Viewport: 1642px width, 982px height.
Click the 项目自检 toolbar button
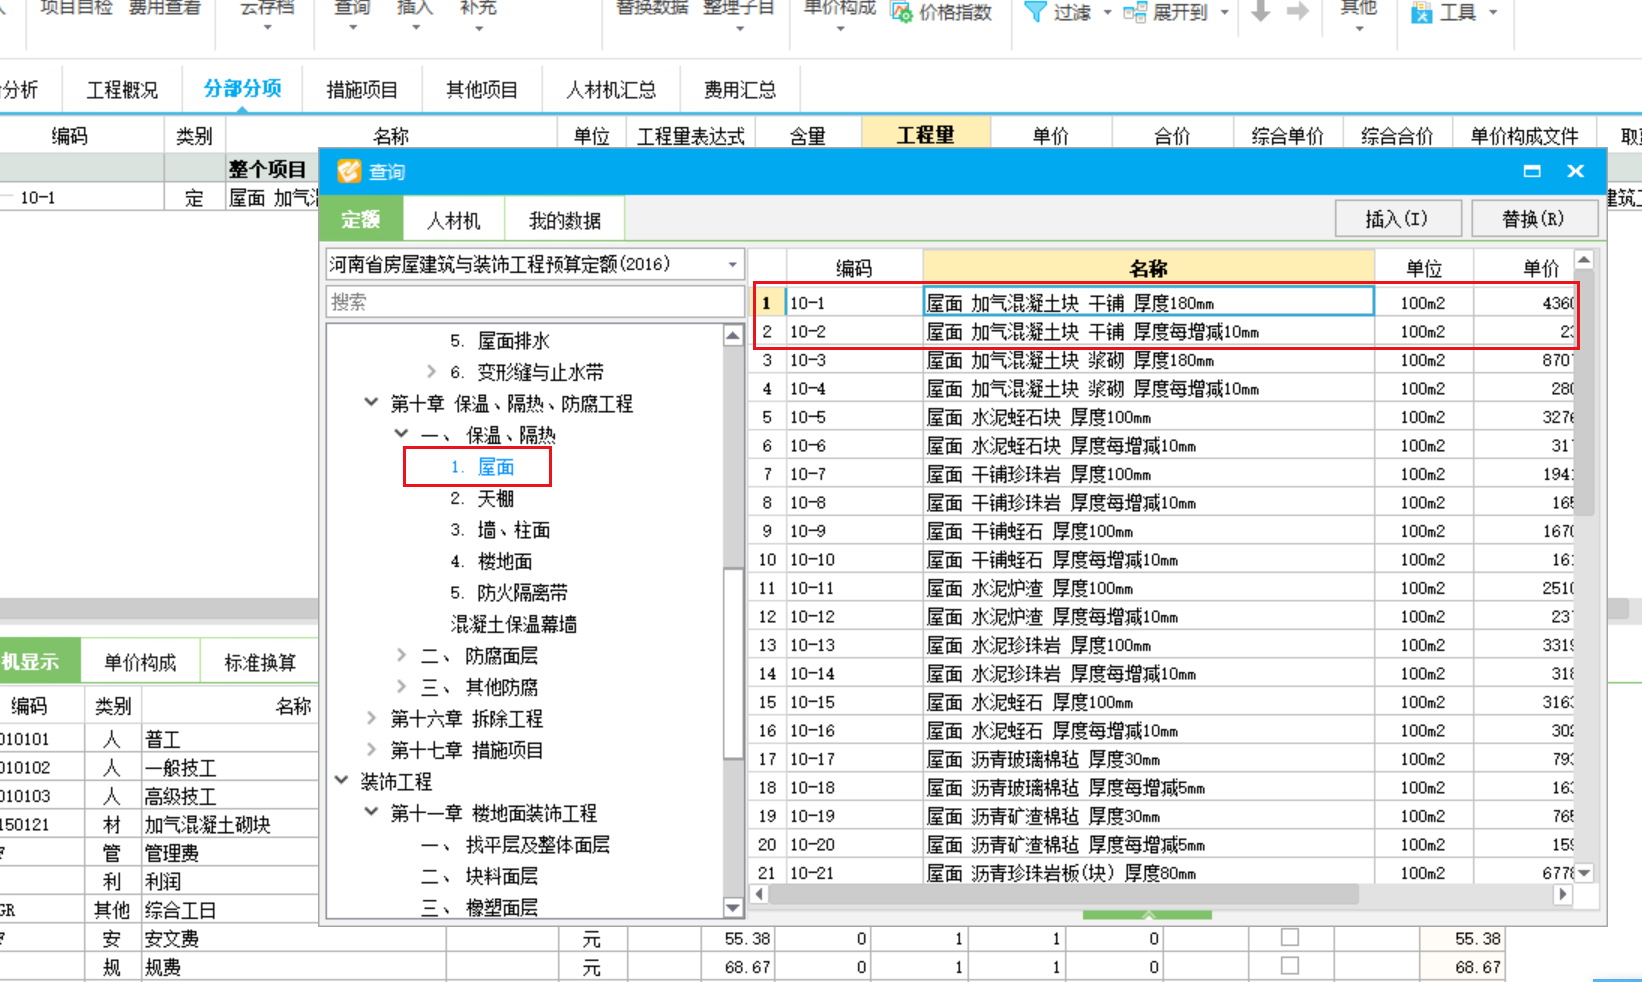click(76, 8)
